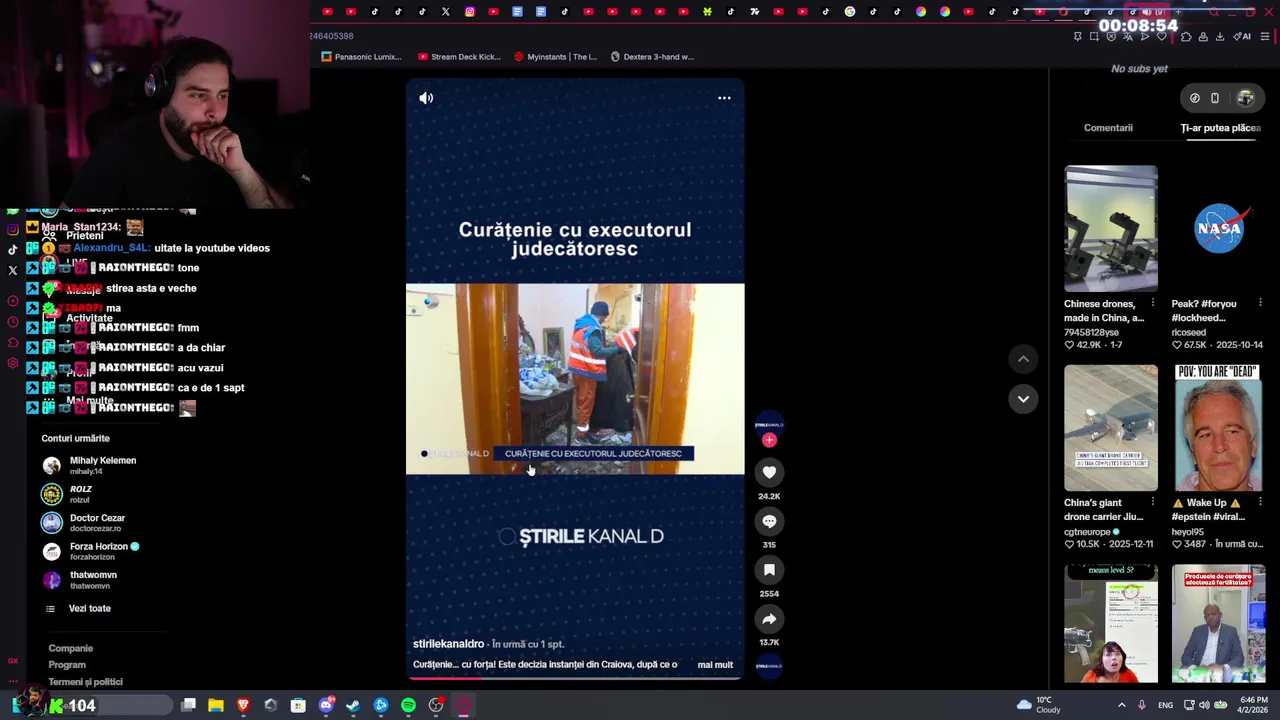
Task: Open Steam from the taskbar
Action: [x=353, y=705]
